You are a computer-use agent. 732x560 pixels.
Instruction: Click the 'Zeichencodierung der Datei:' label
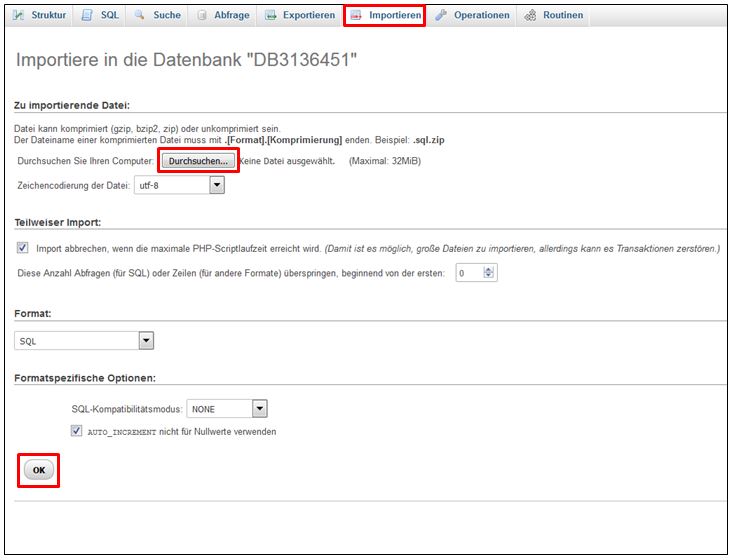[74, 186]
